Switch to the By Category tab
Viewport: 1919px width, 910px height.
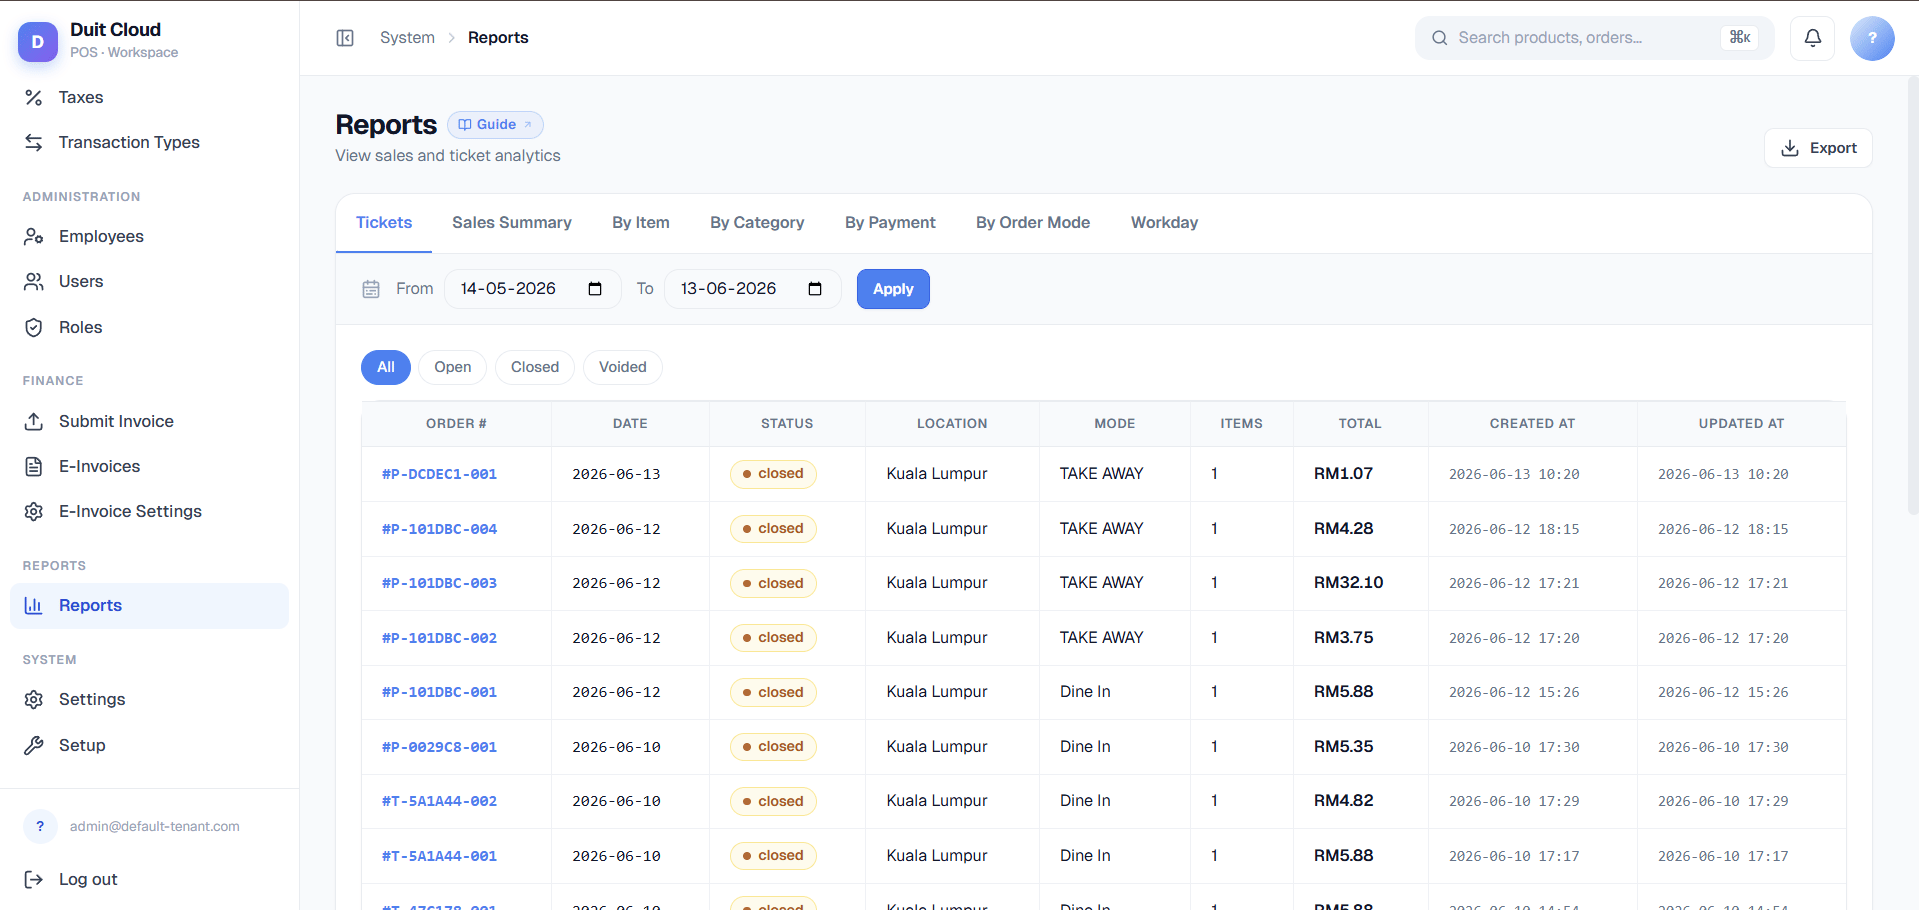point(757,223)
